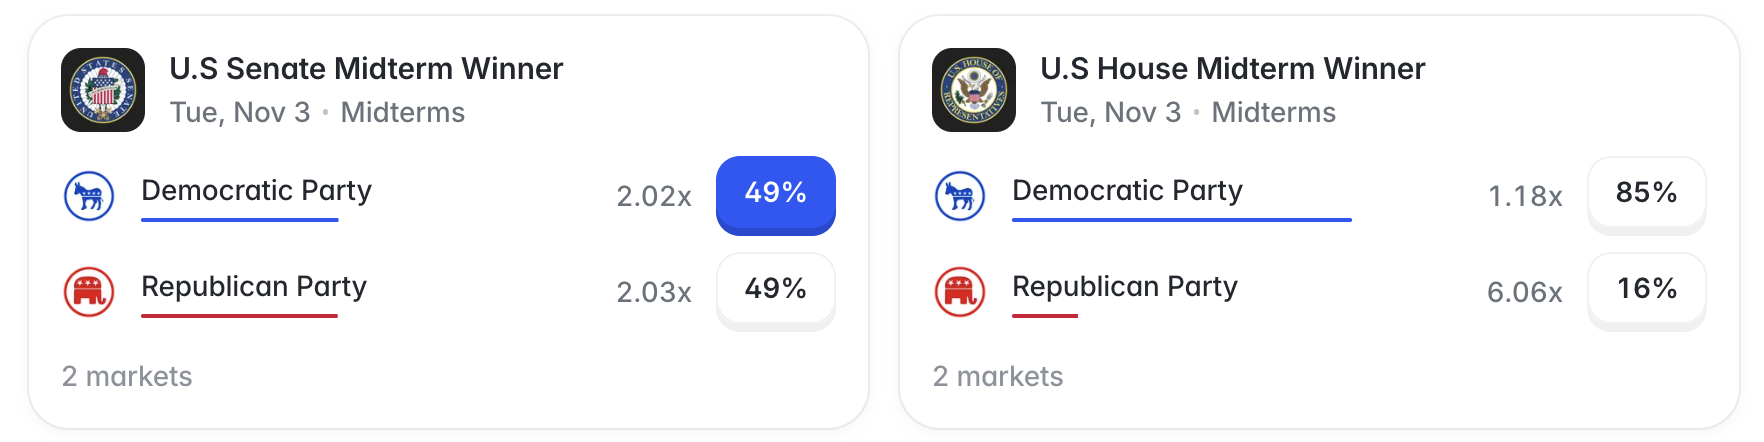Click 2 markets text in Senate card
The width and height of the screenshot is (1764, 442).
pos(127,376)
